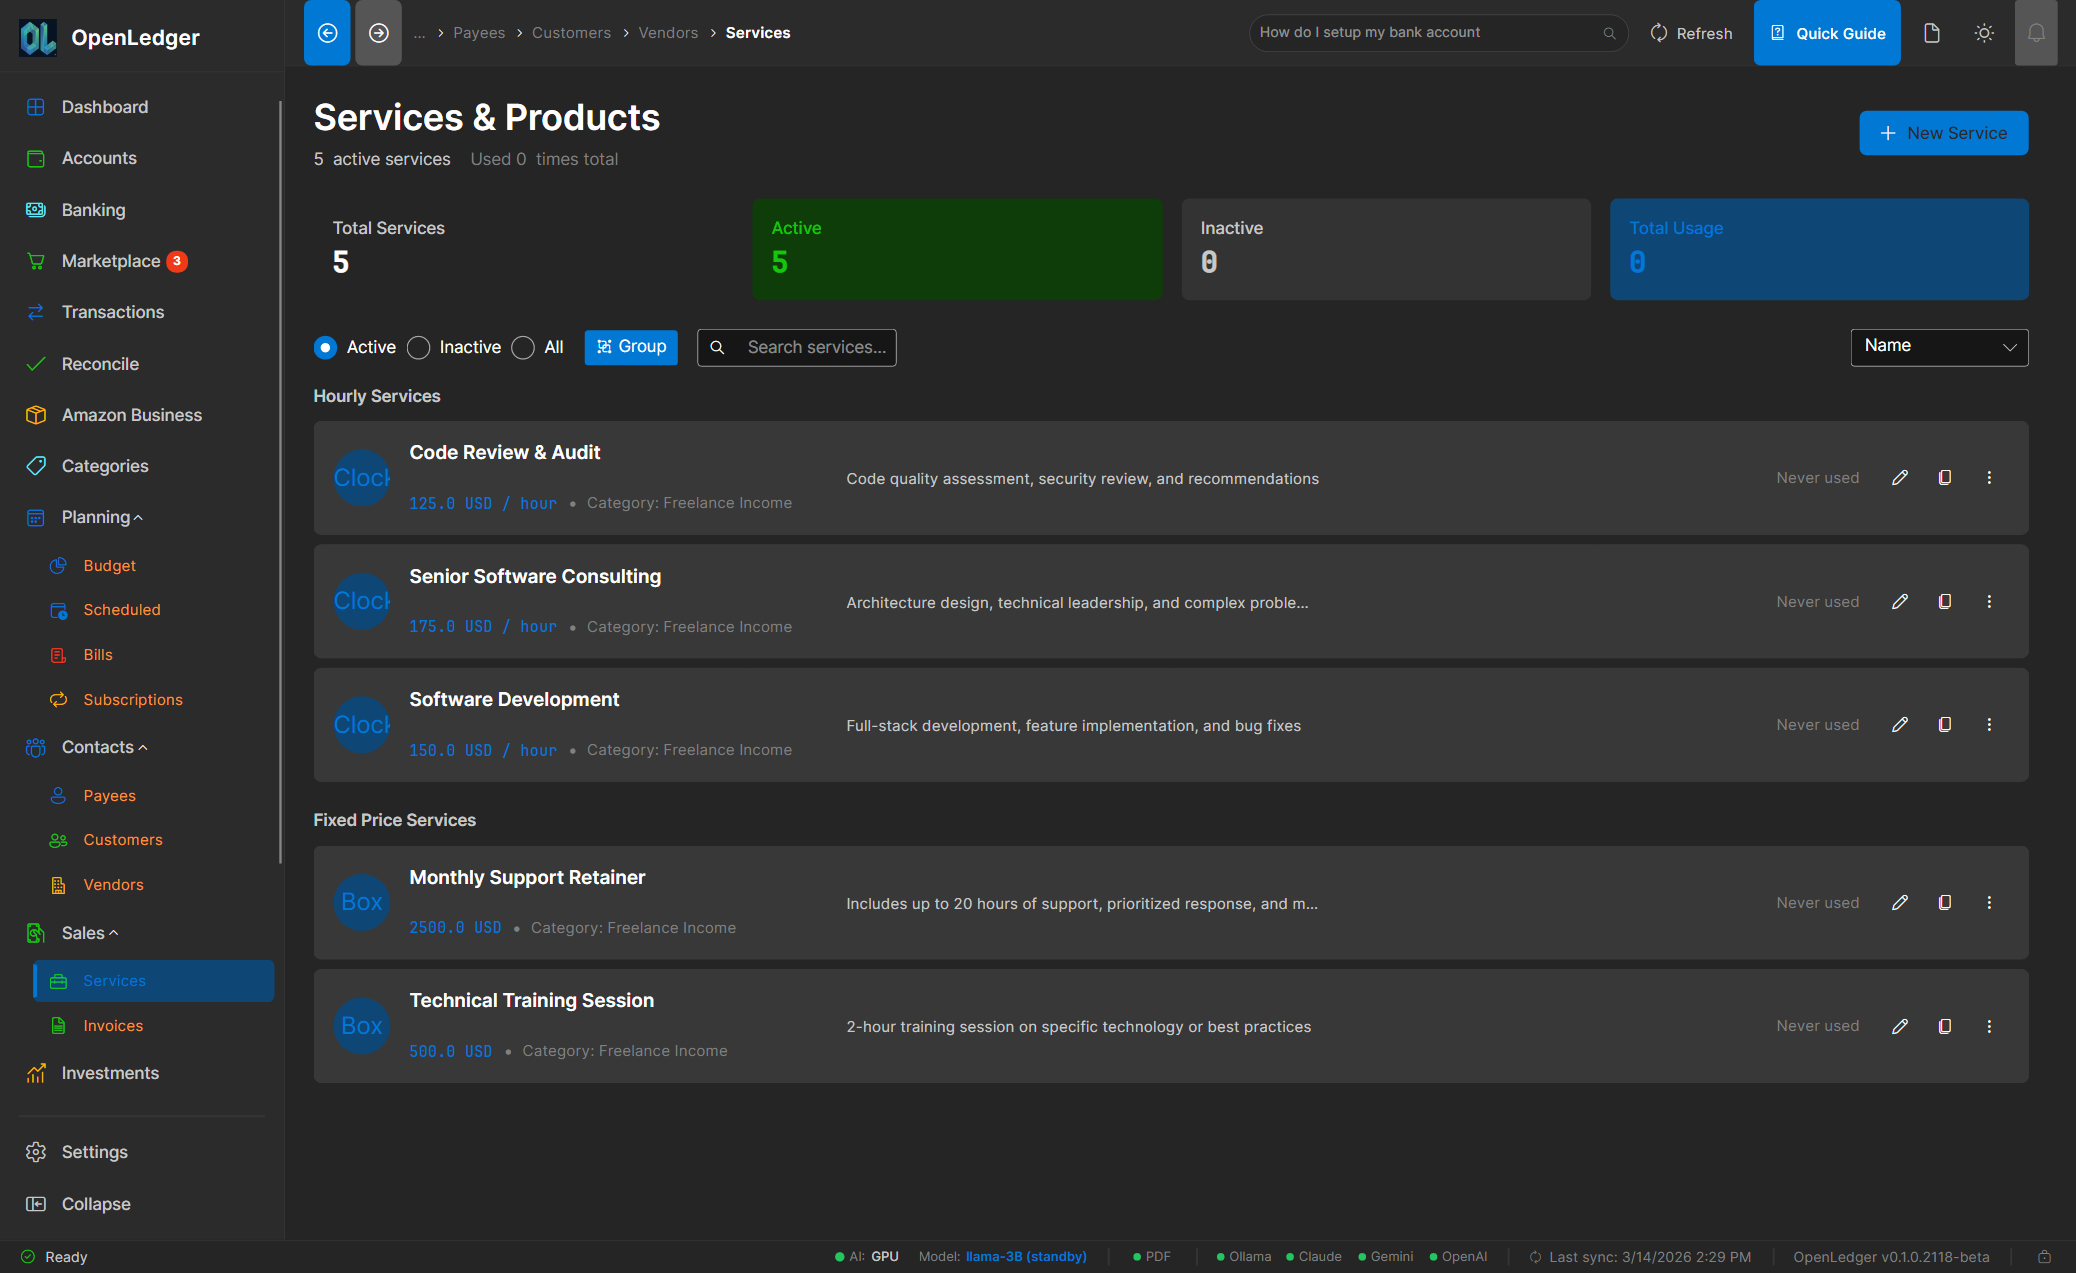This screenshot has width=2076, height=1273.
Task: Toggle the light/dark theme sun icon
Action: point(1984,33)
